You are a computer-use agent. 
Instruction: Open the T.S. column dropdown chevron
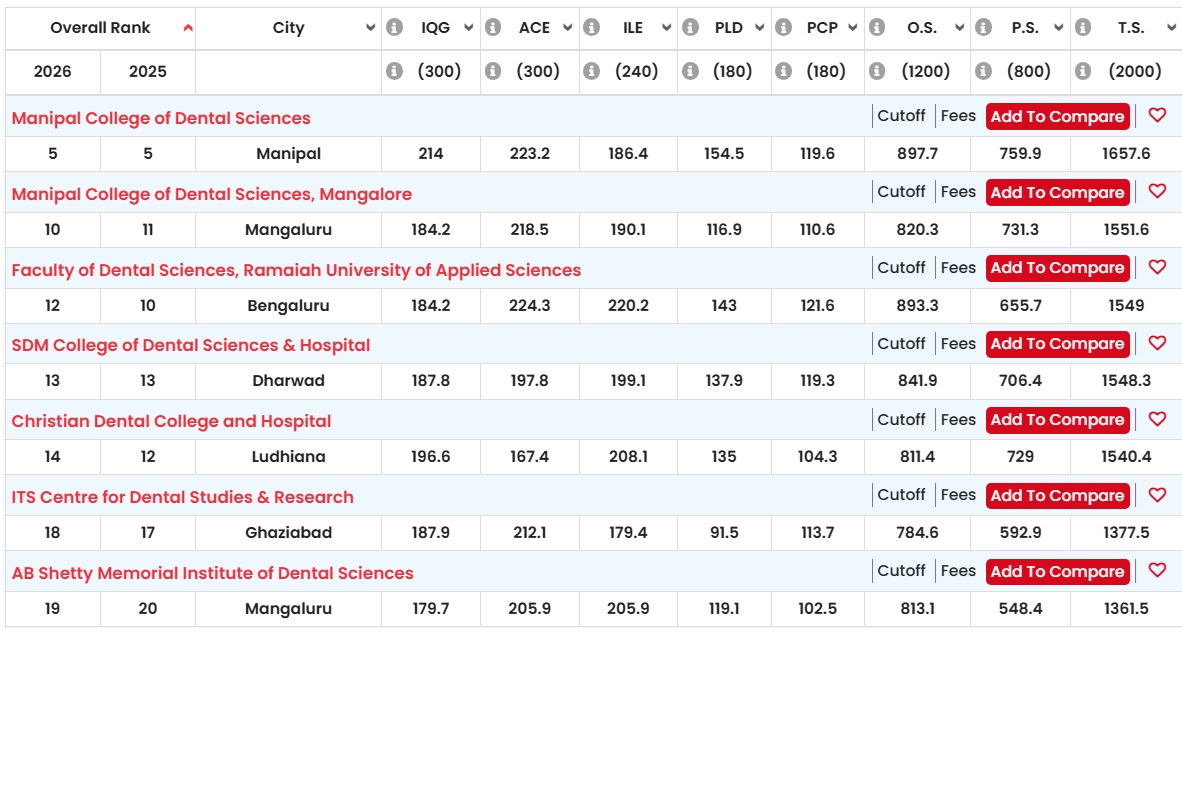(1171, 28)
